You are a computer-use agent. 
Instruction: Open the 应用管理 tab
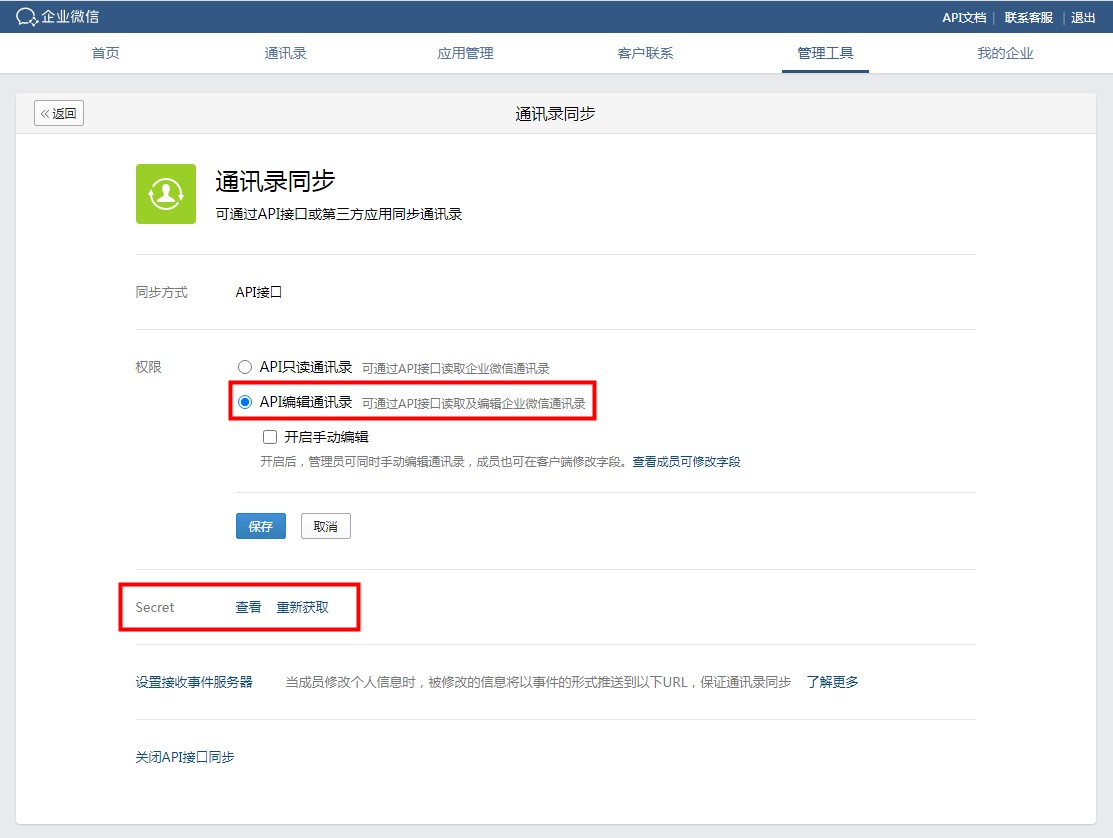(465, 53)
